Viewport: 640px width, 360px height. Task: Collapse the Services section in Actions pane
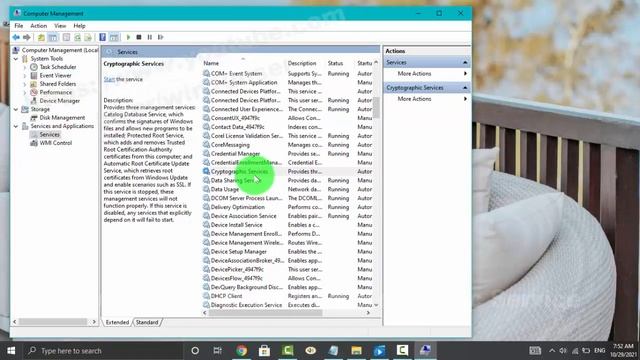(x=465, y=62)
